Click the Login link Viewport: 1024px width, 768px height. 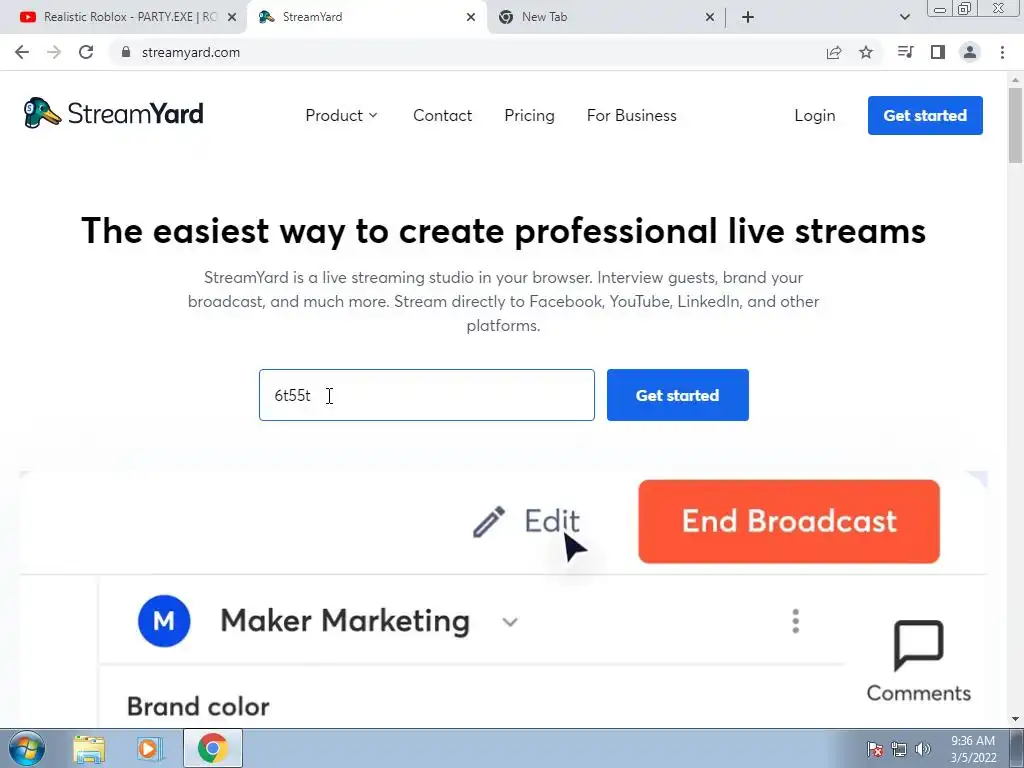814,116
